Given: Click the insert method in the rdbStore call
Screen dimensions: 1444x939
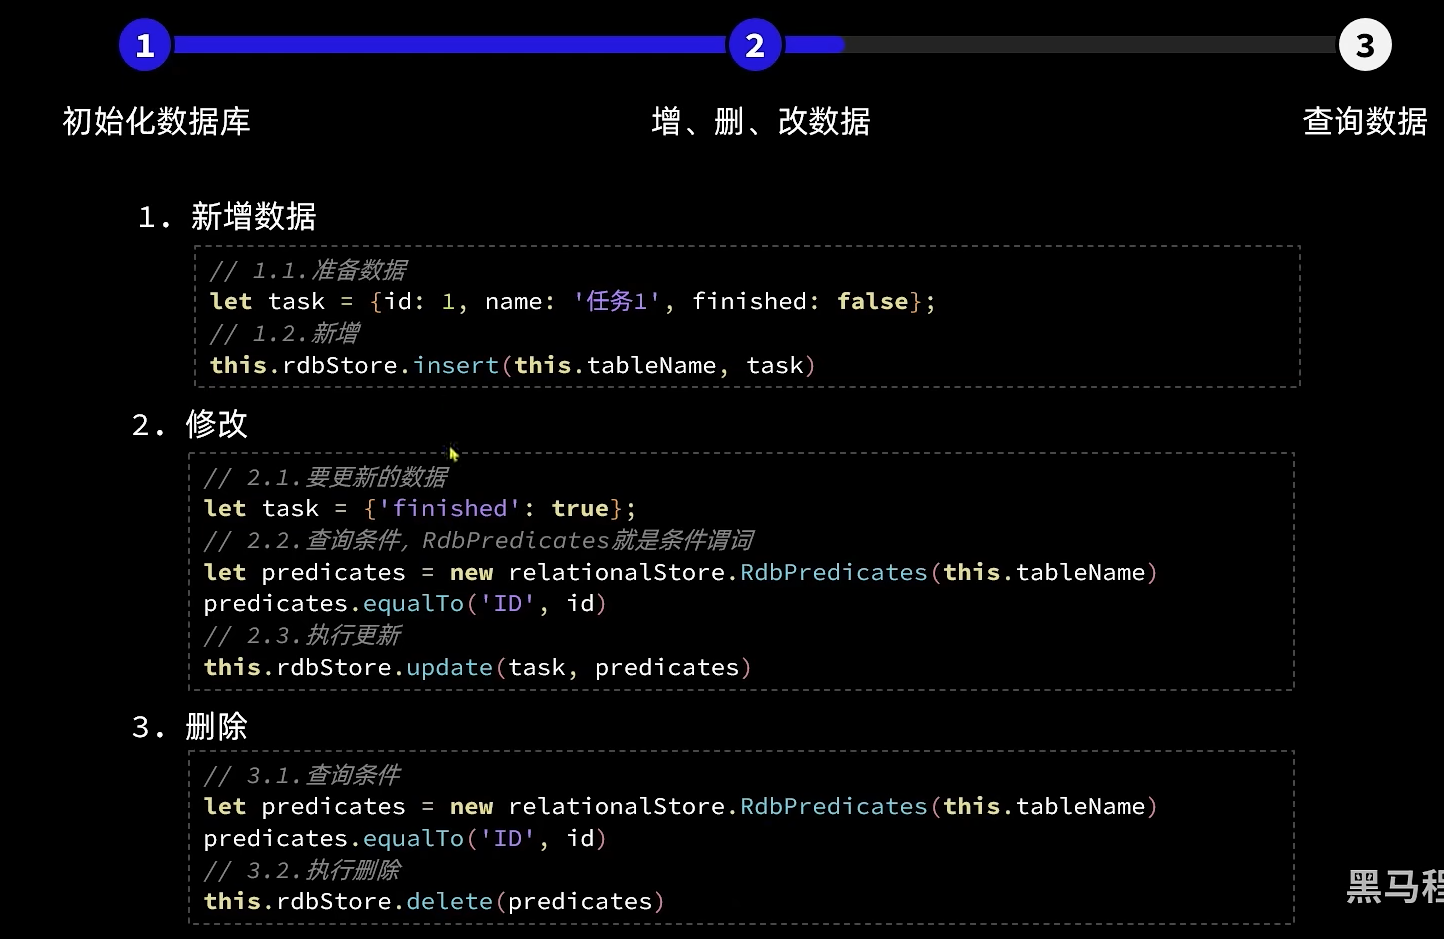Looking at the screenshot, I should coord(456,365).
